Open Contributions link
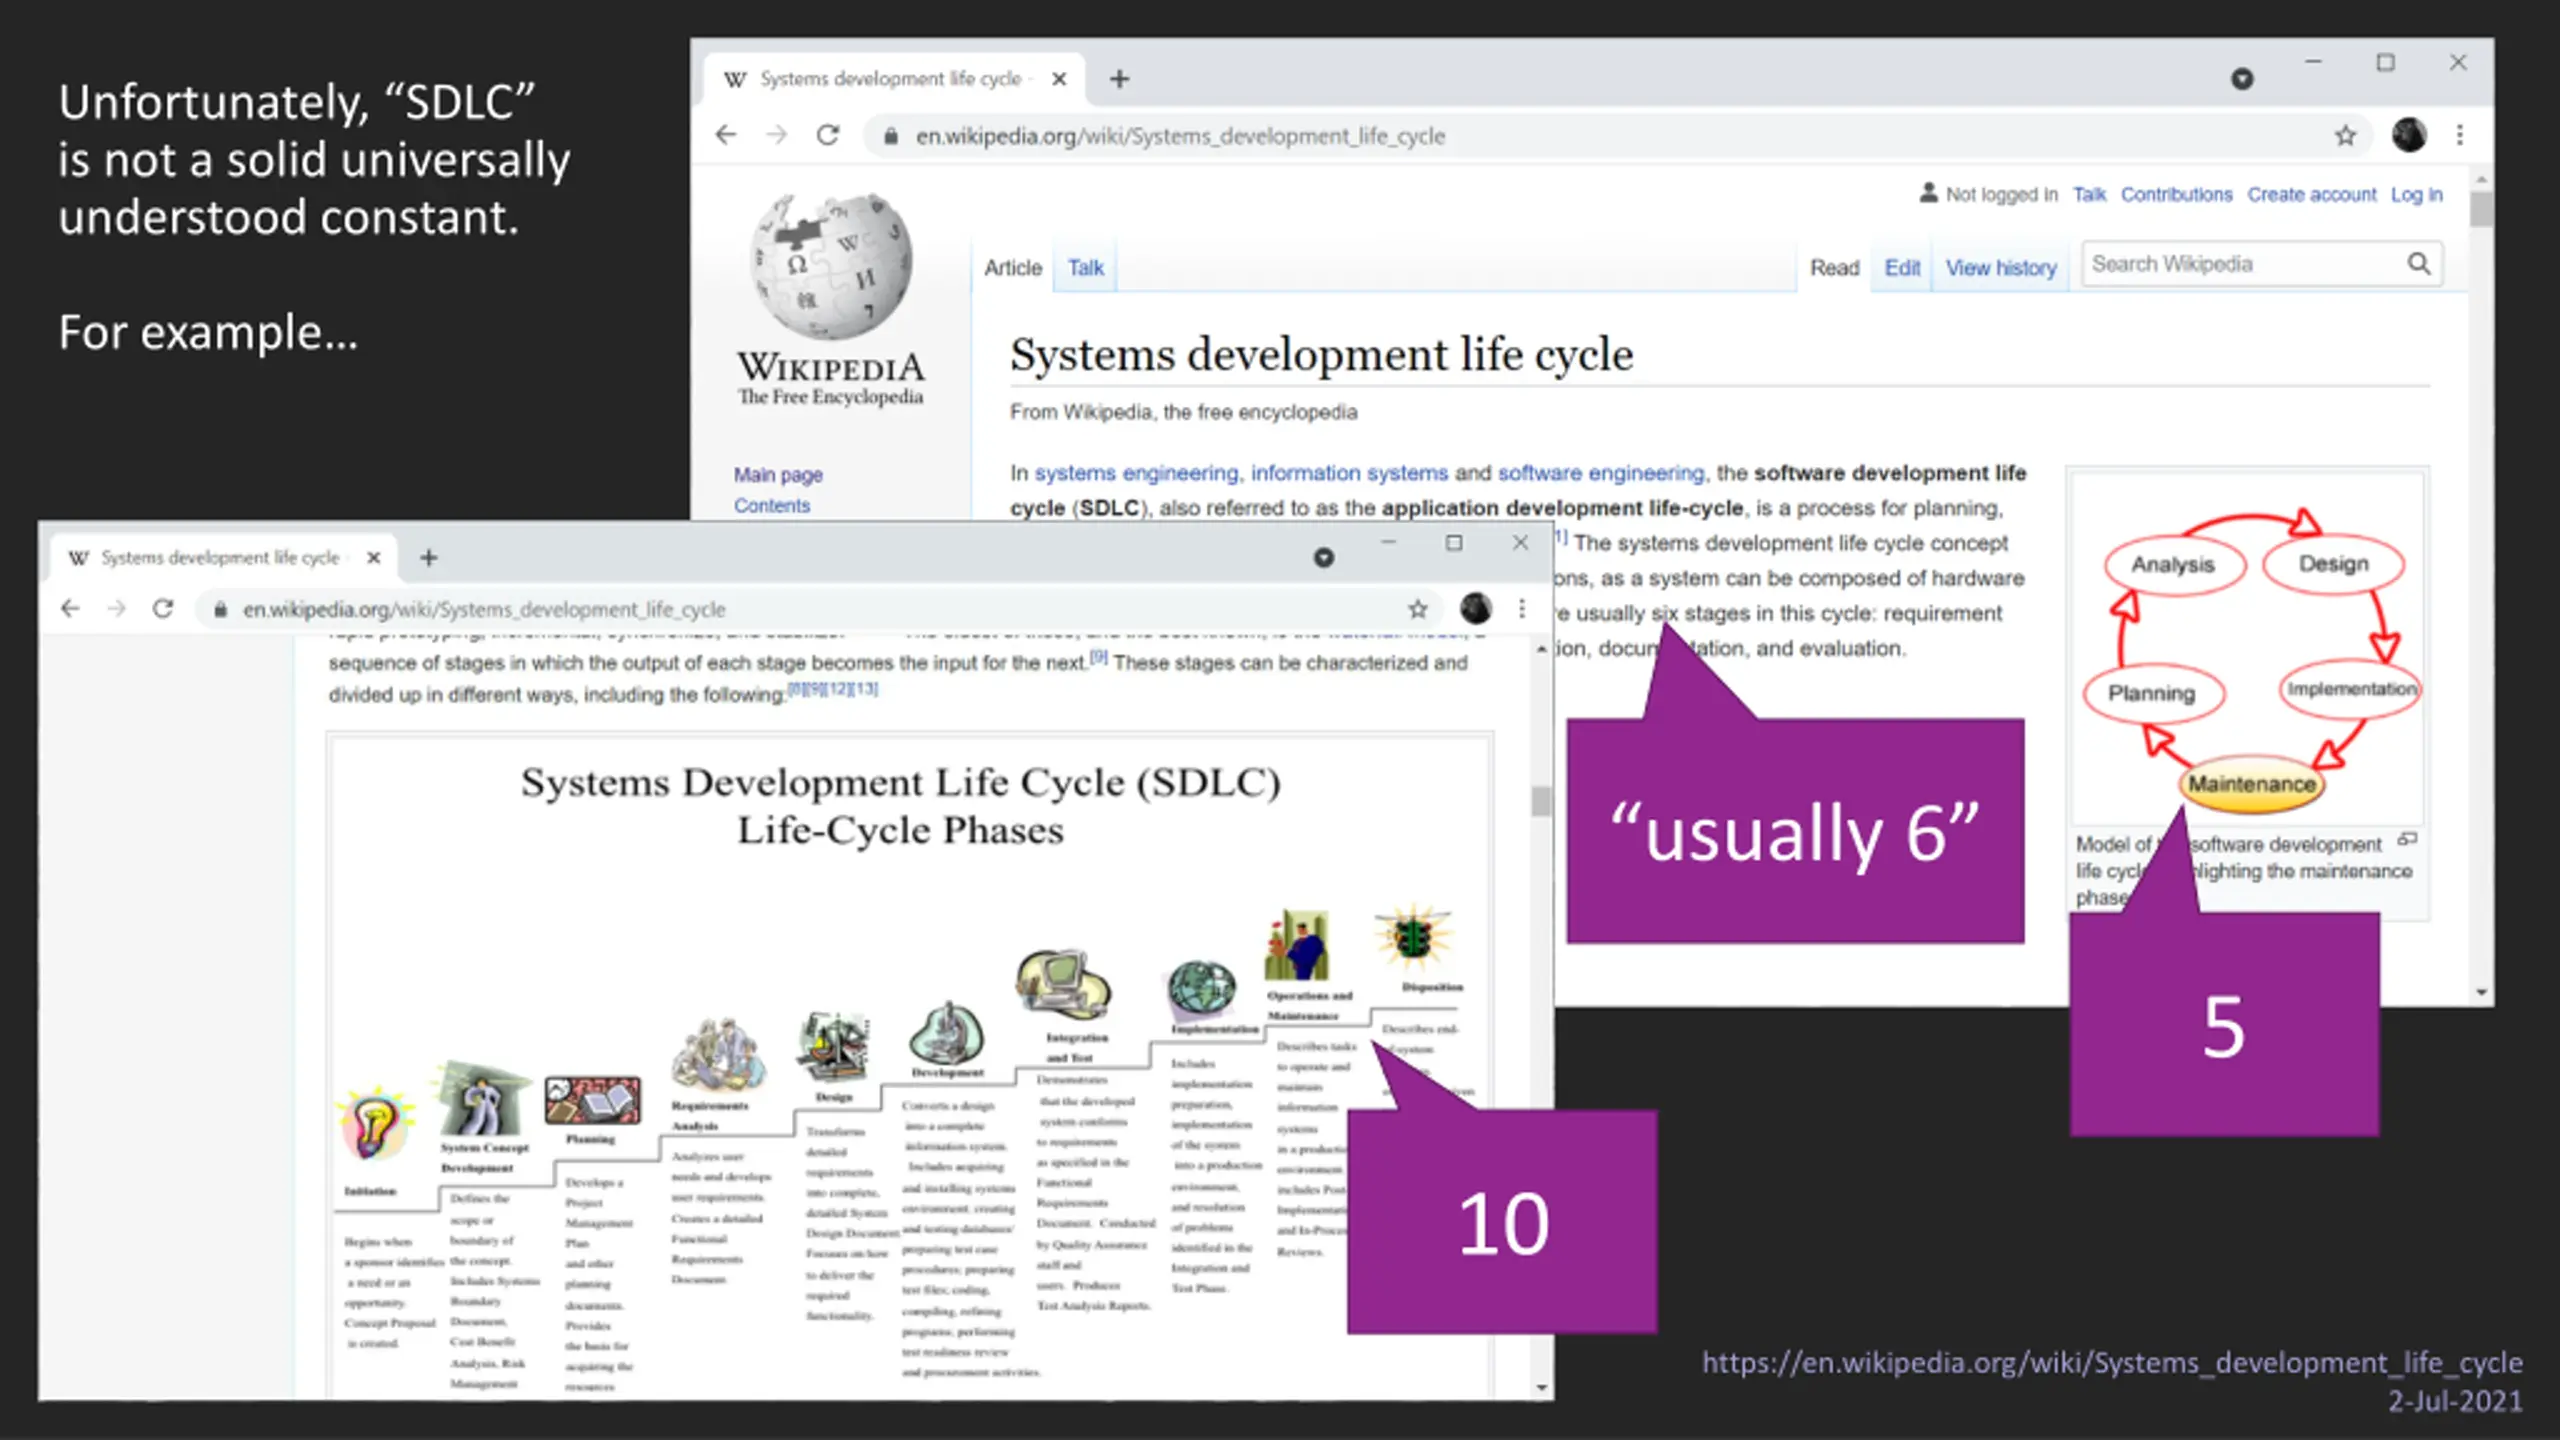 (x=2176, y=194)
